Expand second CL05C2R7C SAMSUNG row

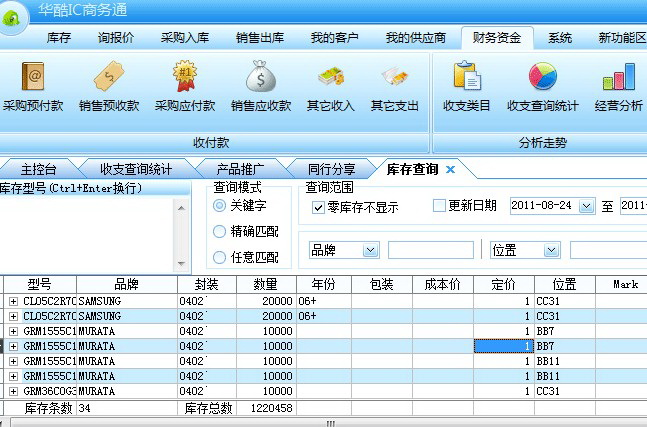click(13, 316)
